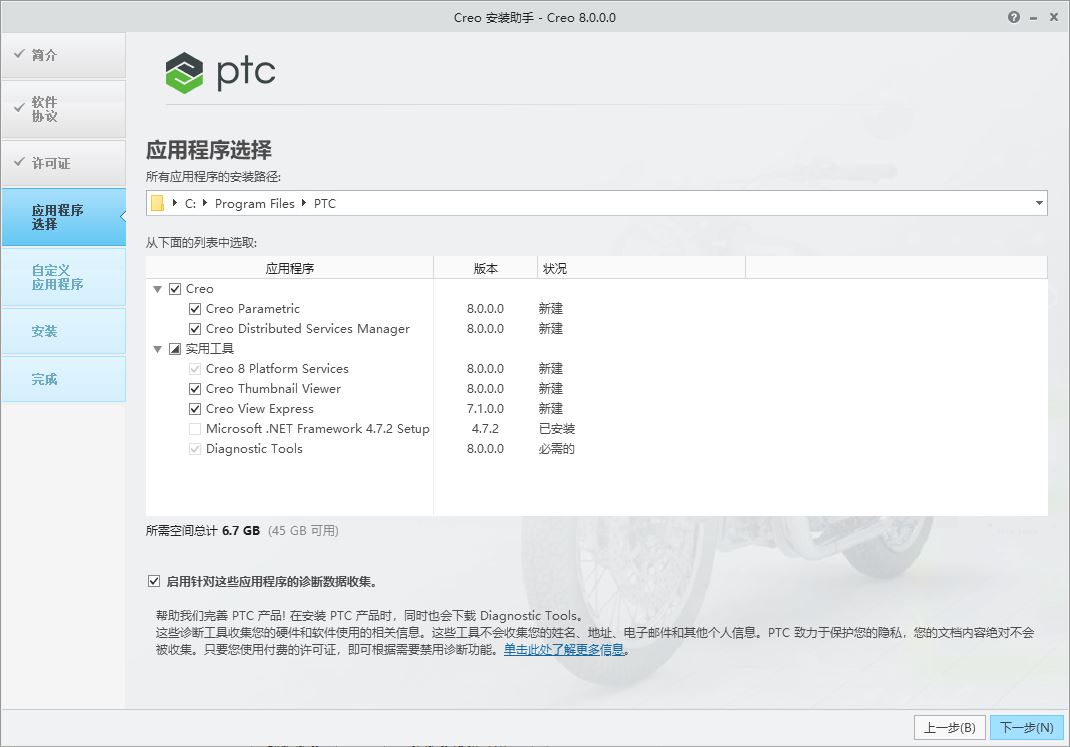
Task: Expand path arrow before C:
Action: (x=175, y=203)
